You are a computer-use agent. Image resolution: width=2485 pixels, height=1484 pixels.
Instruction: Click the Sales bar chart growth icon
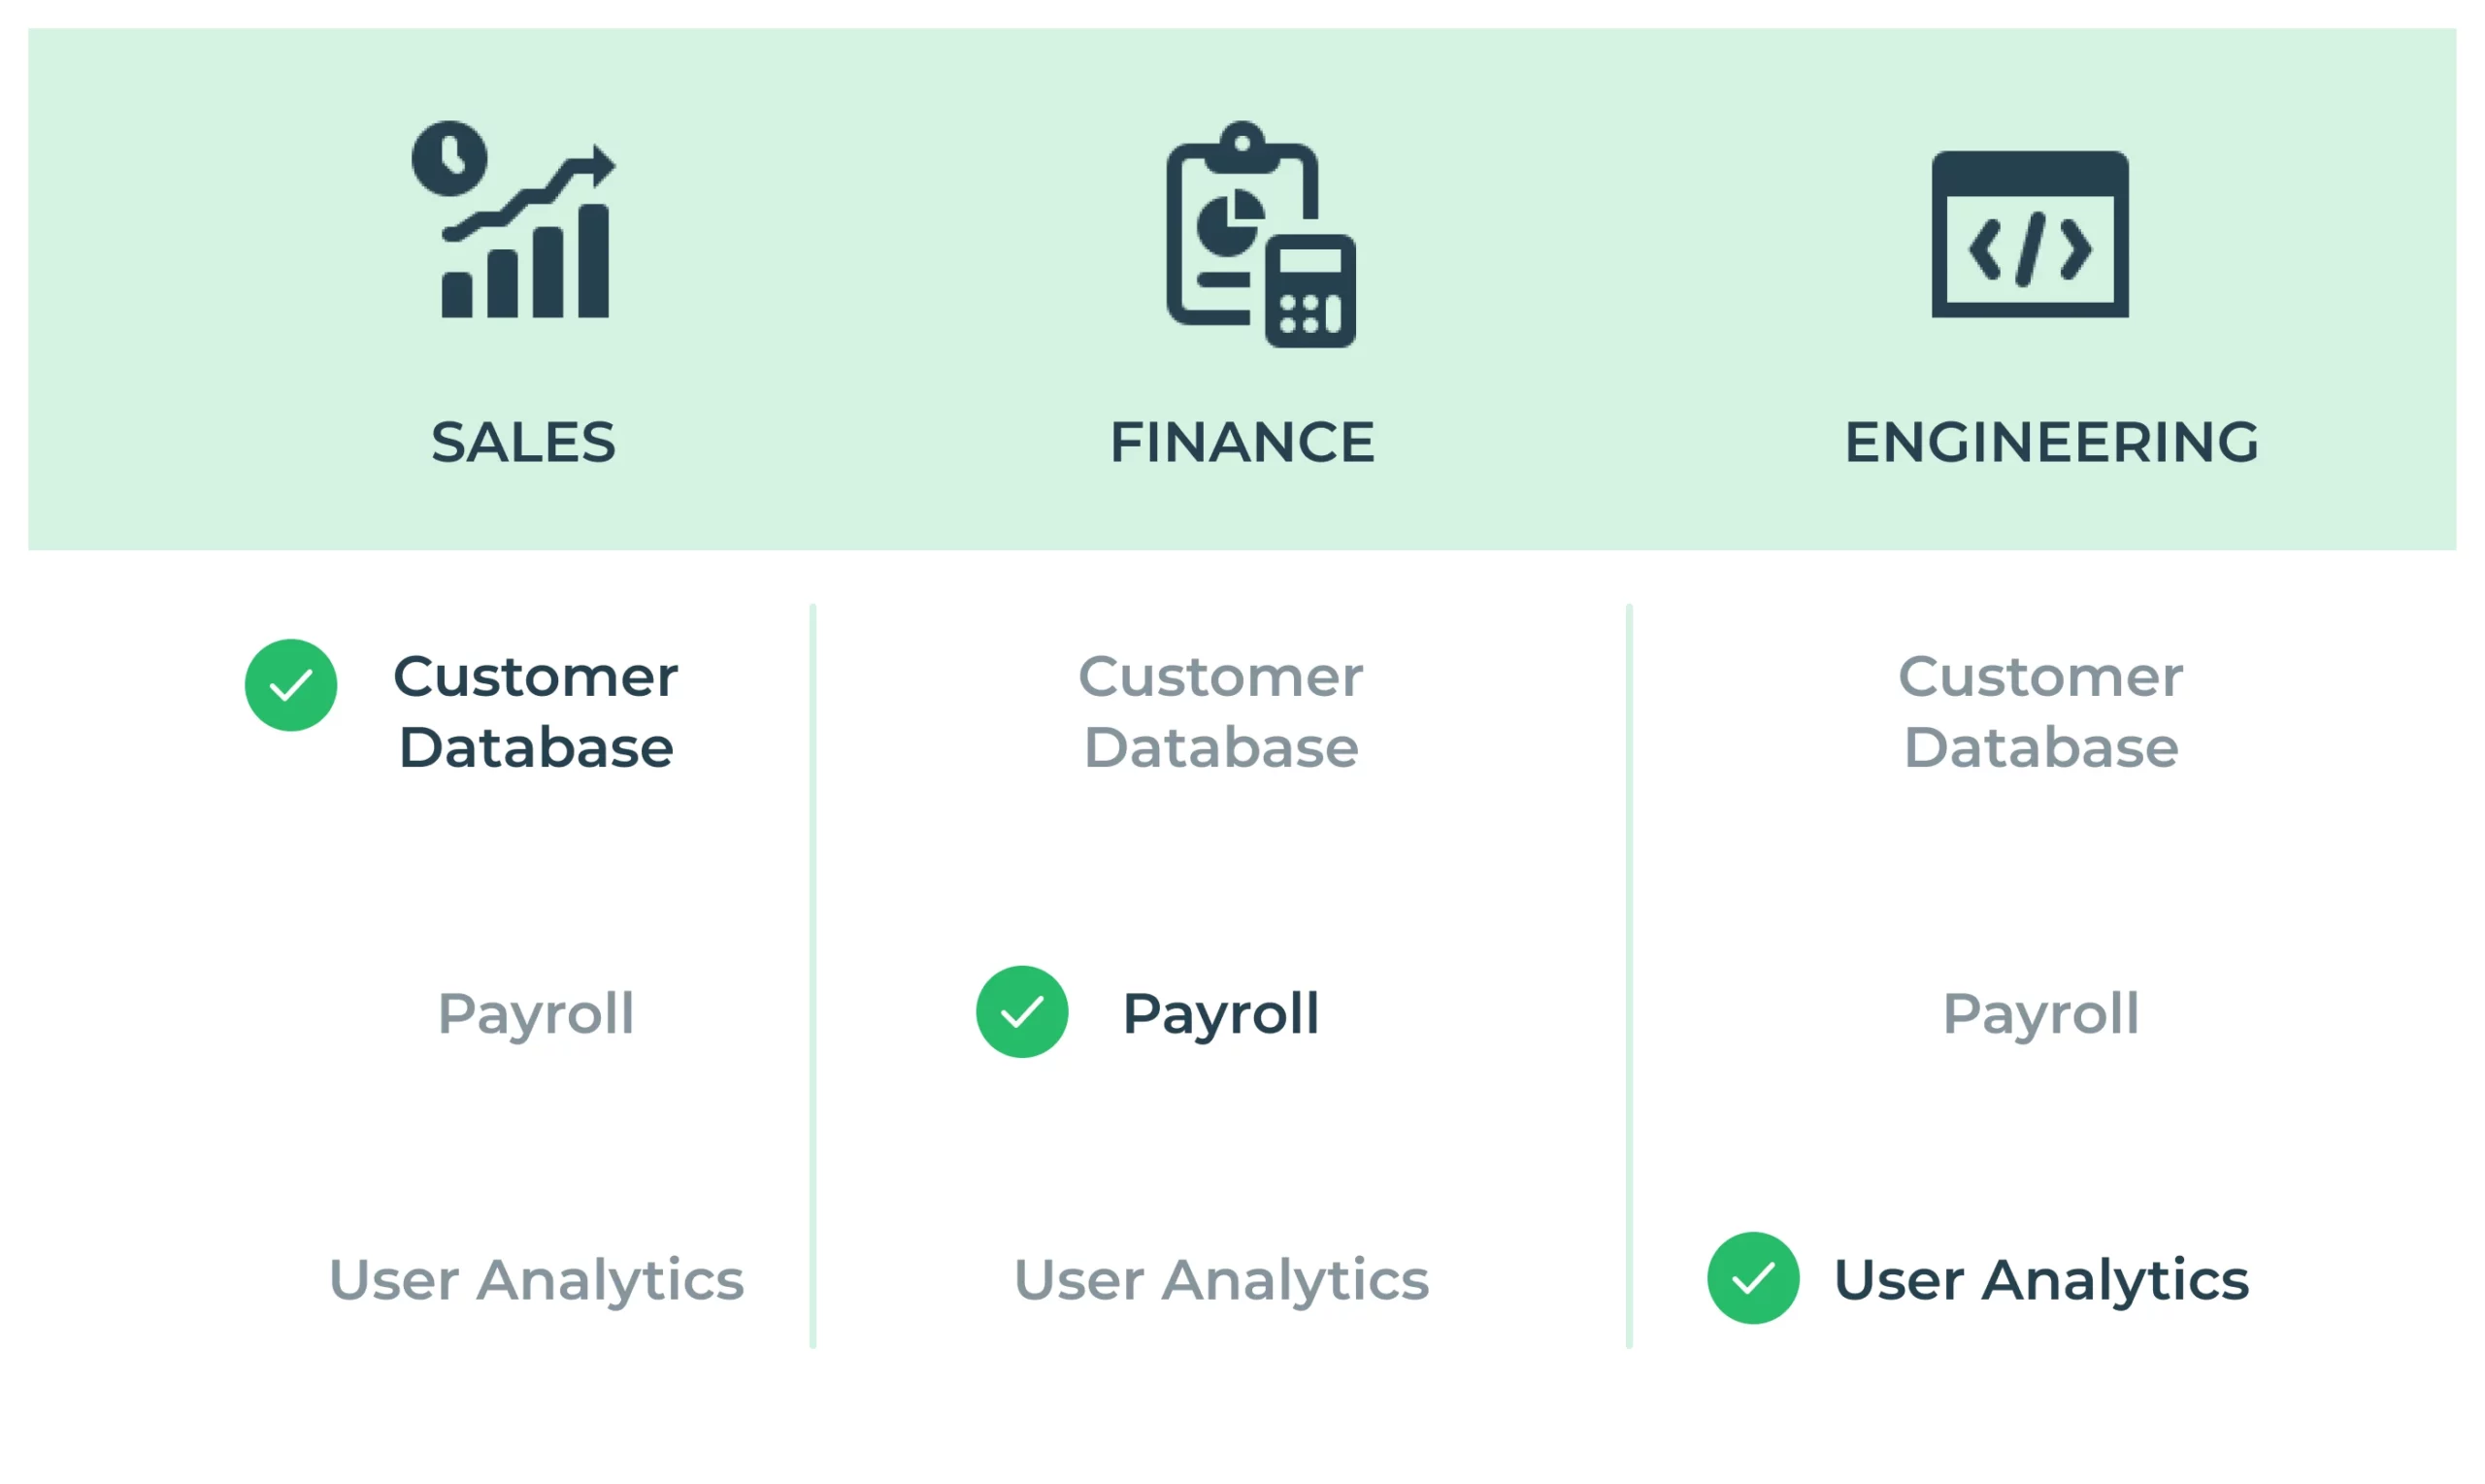point(513,220)
